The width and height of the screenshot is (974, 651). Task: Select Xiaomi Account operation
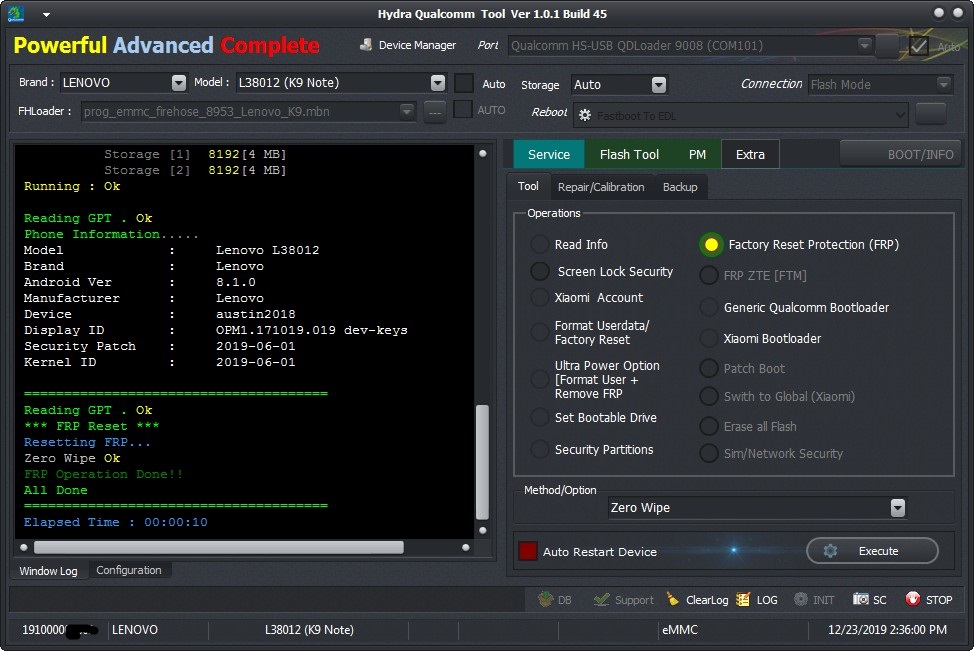click(x=539, y=298)
